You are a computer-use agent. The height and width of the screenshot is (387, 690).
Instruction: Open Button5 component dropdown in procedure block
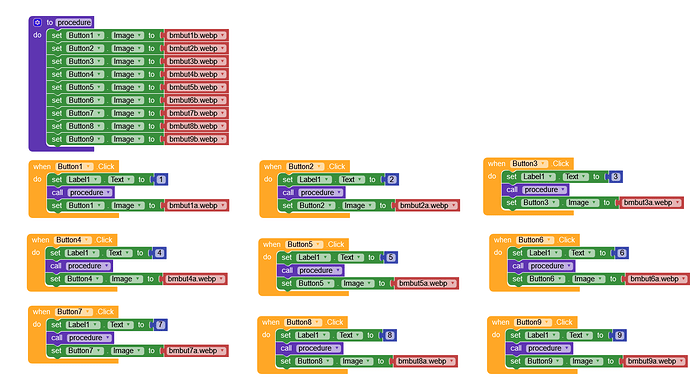85,87
